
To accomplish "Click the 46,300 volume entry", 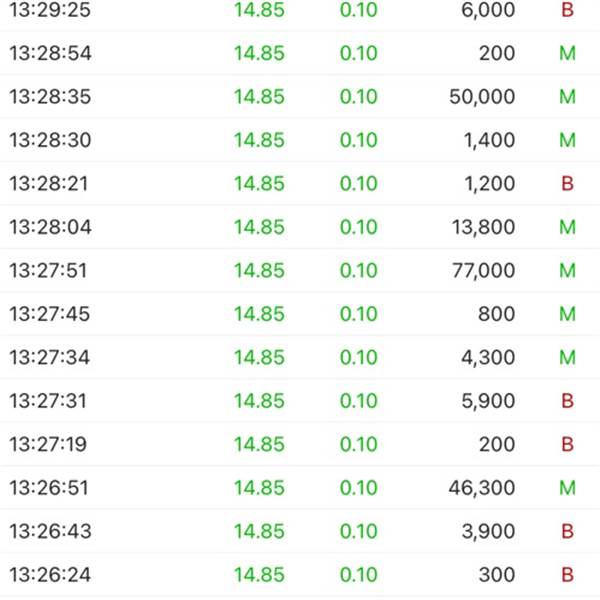I will (482, 488).
